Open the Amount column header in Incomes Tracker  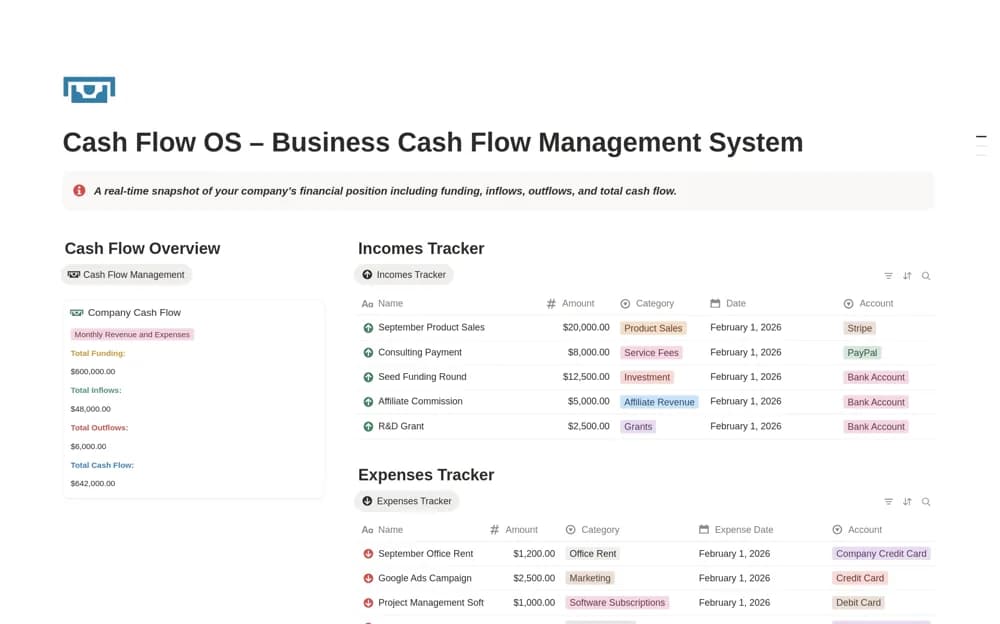(x=571, y=304)
